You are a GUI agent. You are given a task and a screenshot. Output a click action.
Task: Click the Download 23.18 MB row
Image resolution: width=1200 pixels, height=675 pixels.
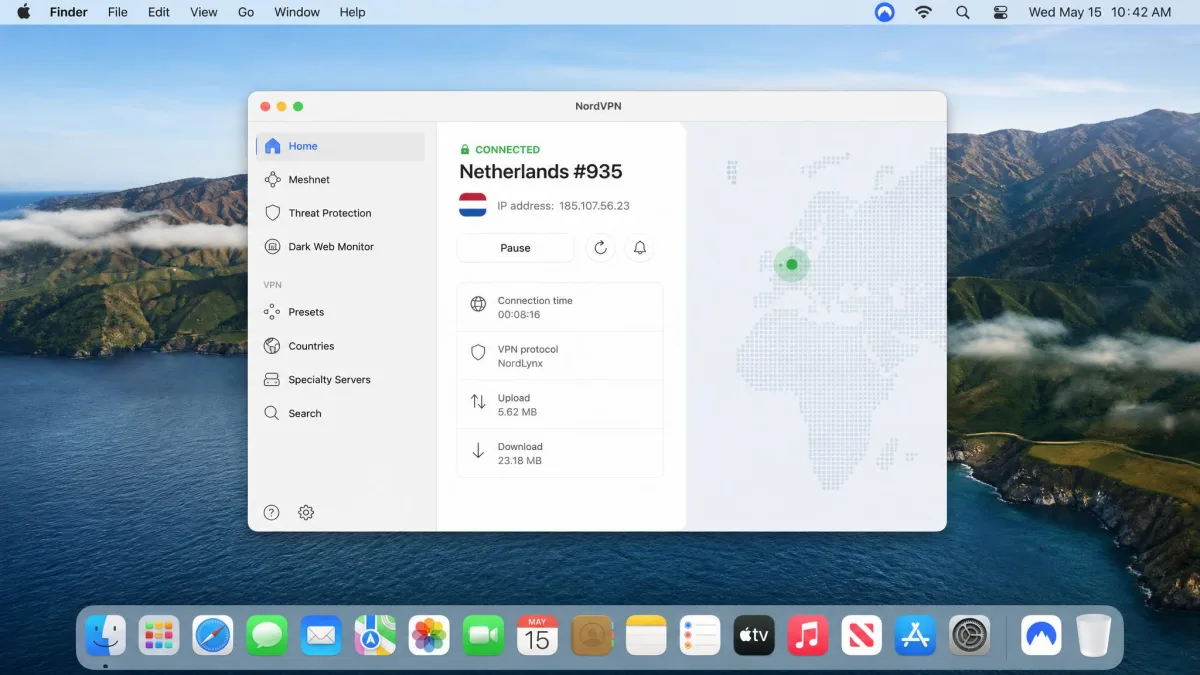(x=560, y=454)
